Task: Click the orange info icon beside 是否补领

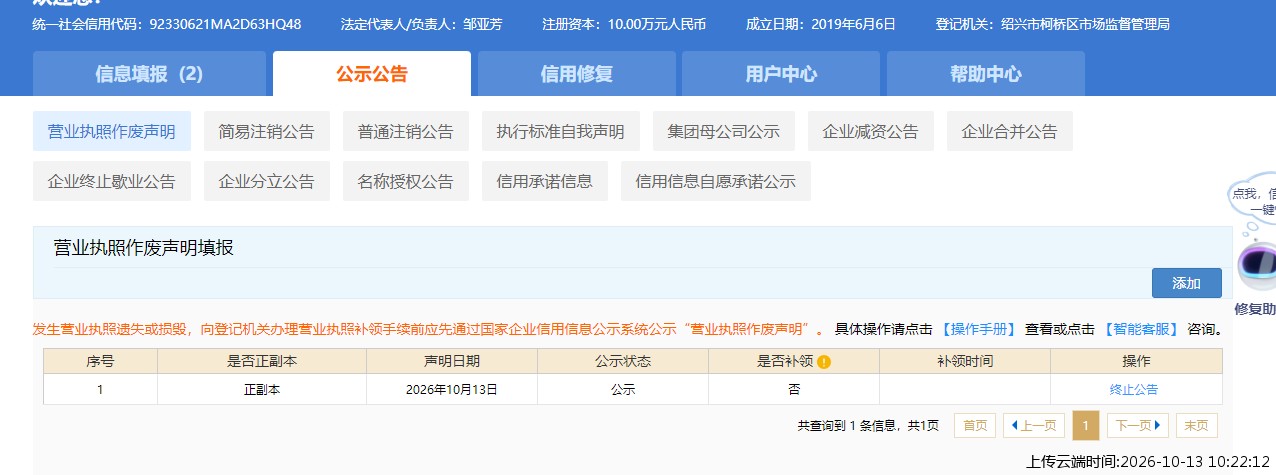Action: (824, 362)
